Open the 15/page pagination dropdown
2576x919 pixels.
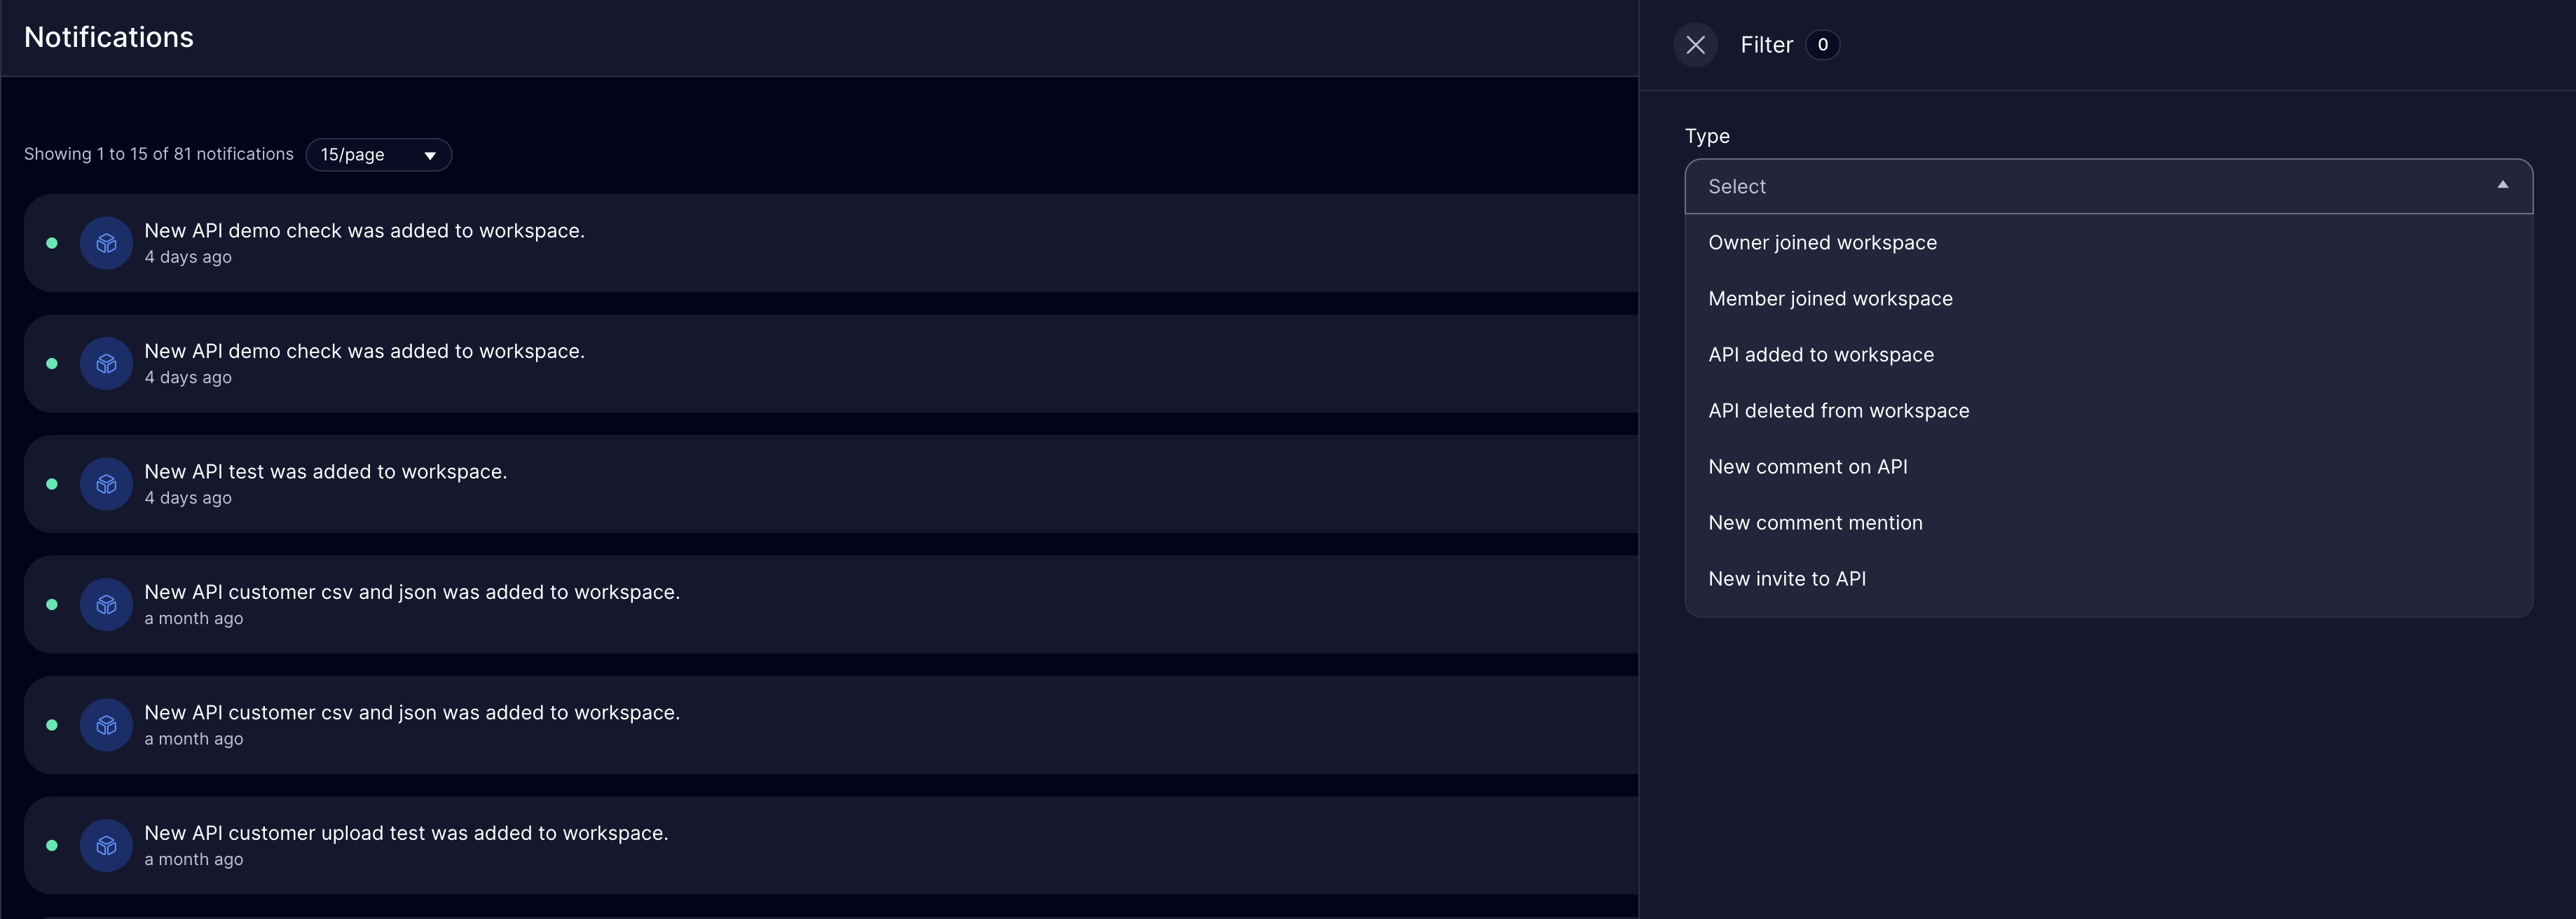coord(378,155)
